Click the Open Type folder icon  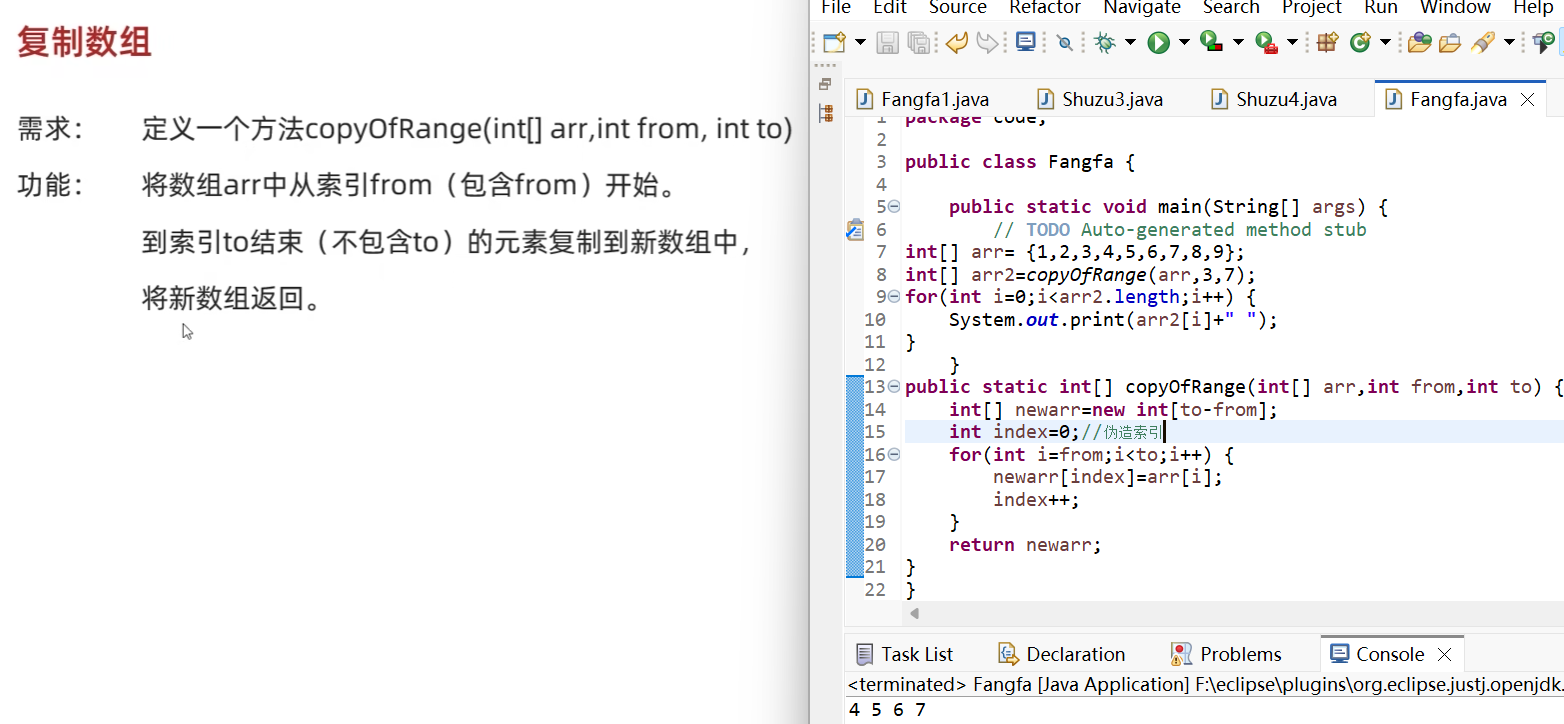(x=1419, y=42)
